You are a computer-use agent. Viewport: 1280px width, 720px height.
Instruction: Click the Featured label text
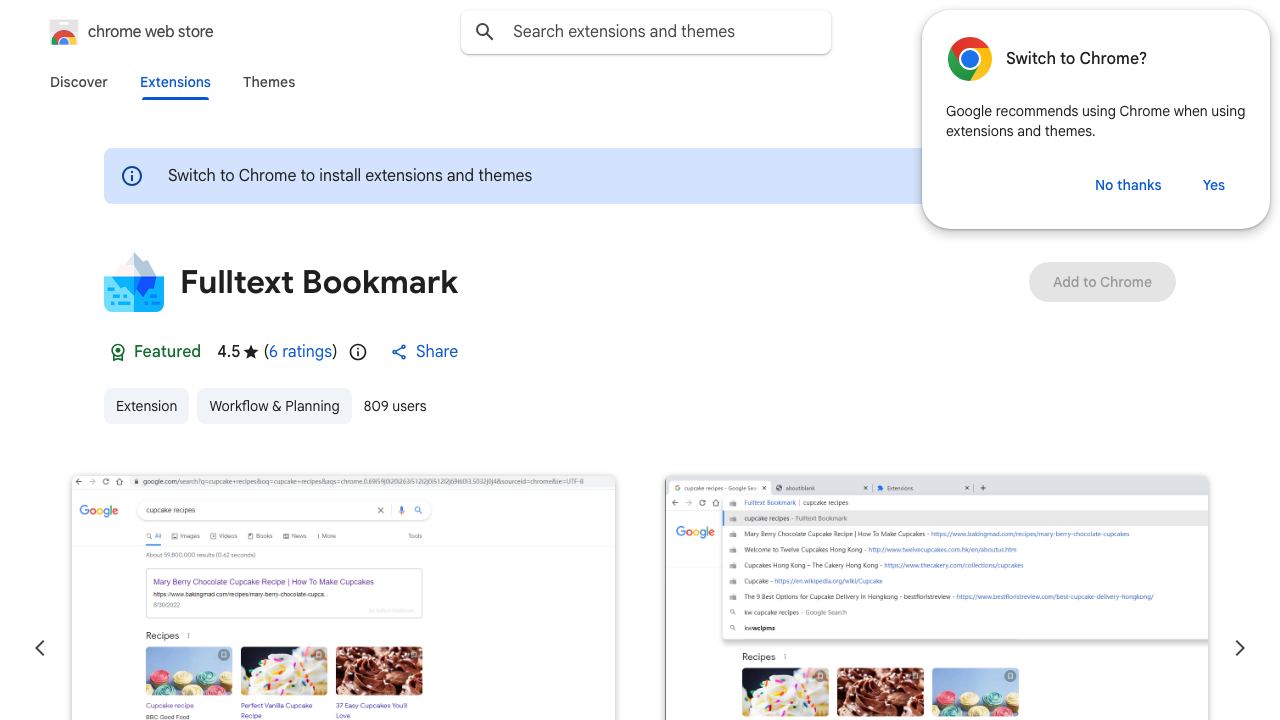coord(167,352)
